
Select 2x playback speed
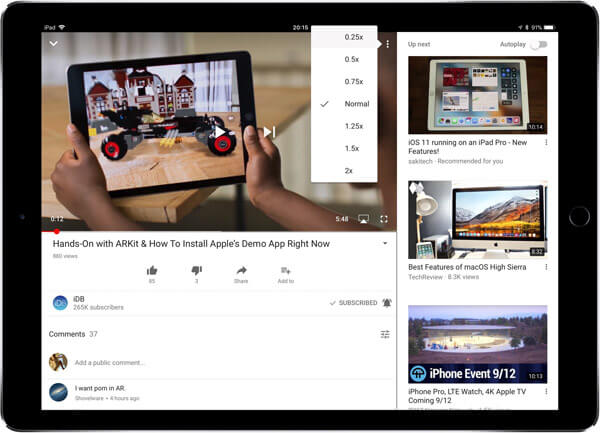[344, 171]
